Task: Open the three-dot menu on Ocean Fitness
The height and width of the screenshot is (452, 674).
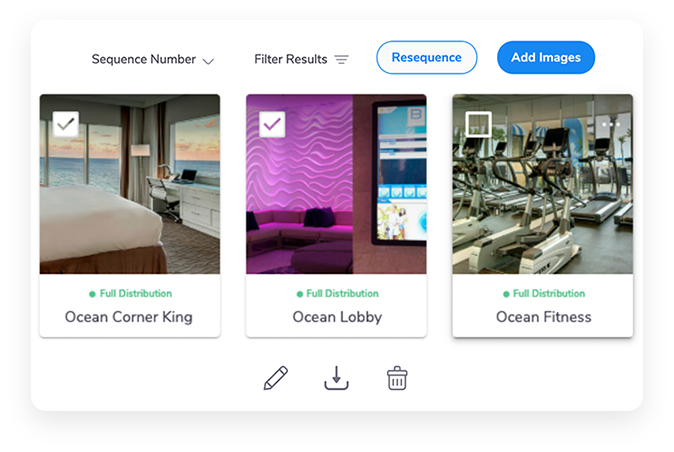Action: (x=611, y=124)
